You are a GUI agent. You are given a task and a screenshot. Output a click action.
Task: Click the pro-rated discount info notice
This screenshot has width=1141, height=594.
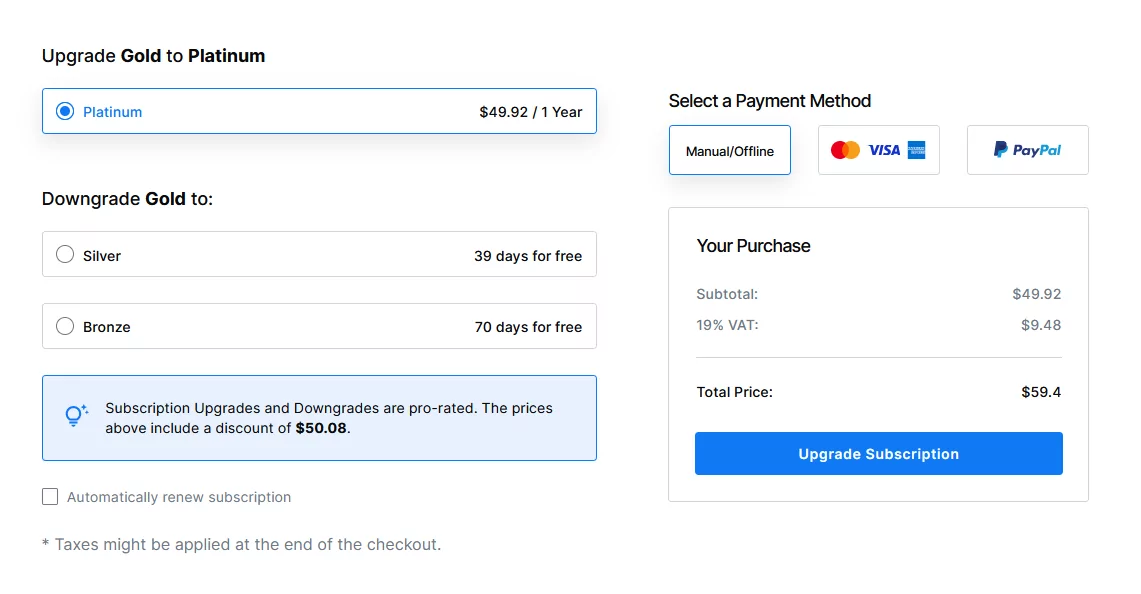coord(319,418)
